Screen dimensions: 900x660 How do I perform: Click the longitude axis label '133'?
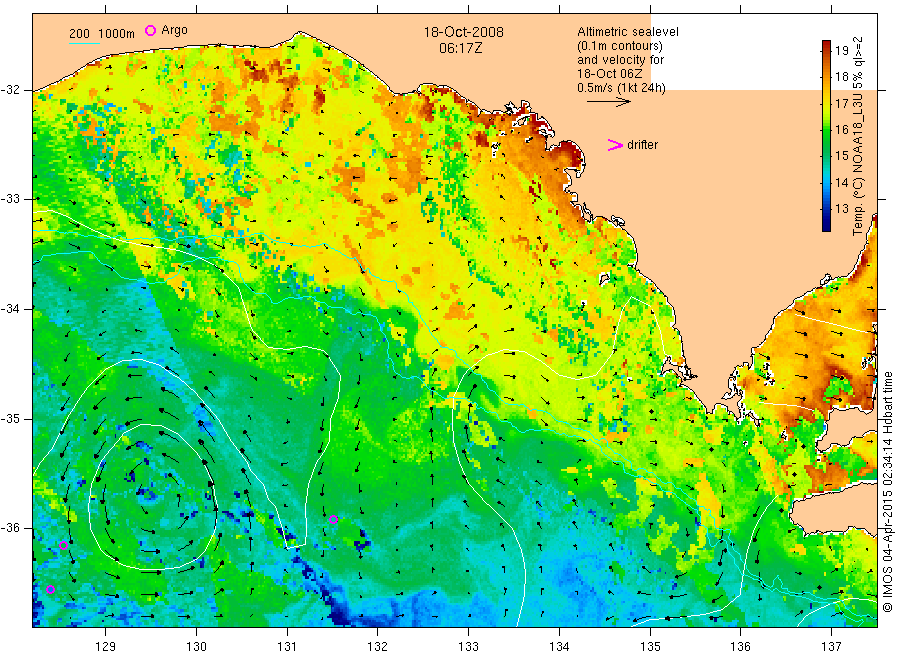click(x=468, y=647)
